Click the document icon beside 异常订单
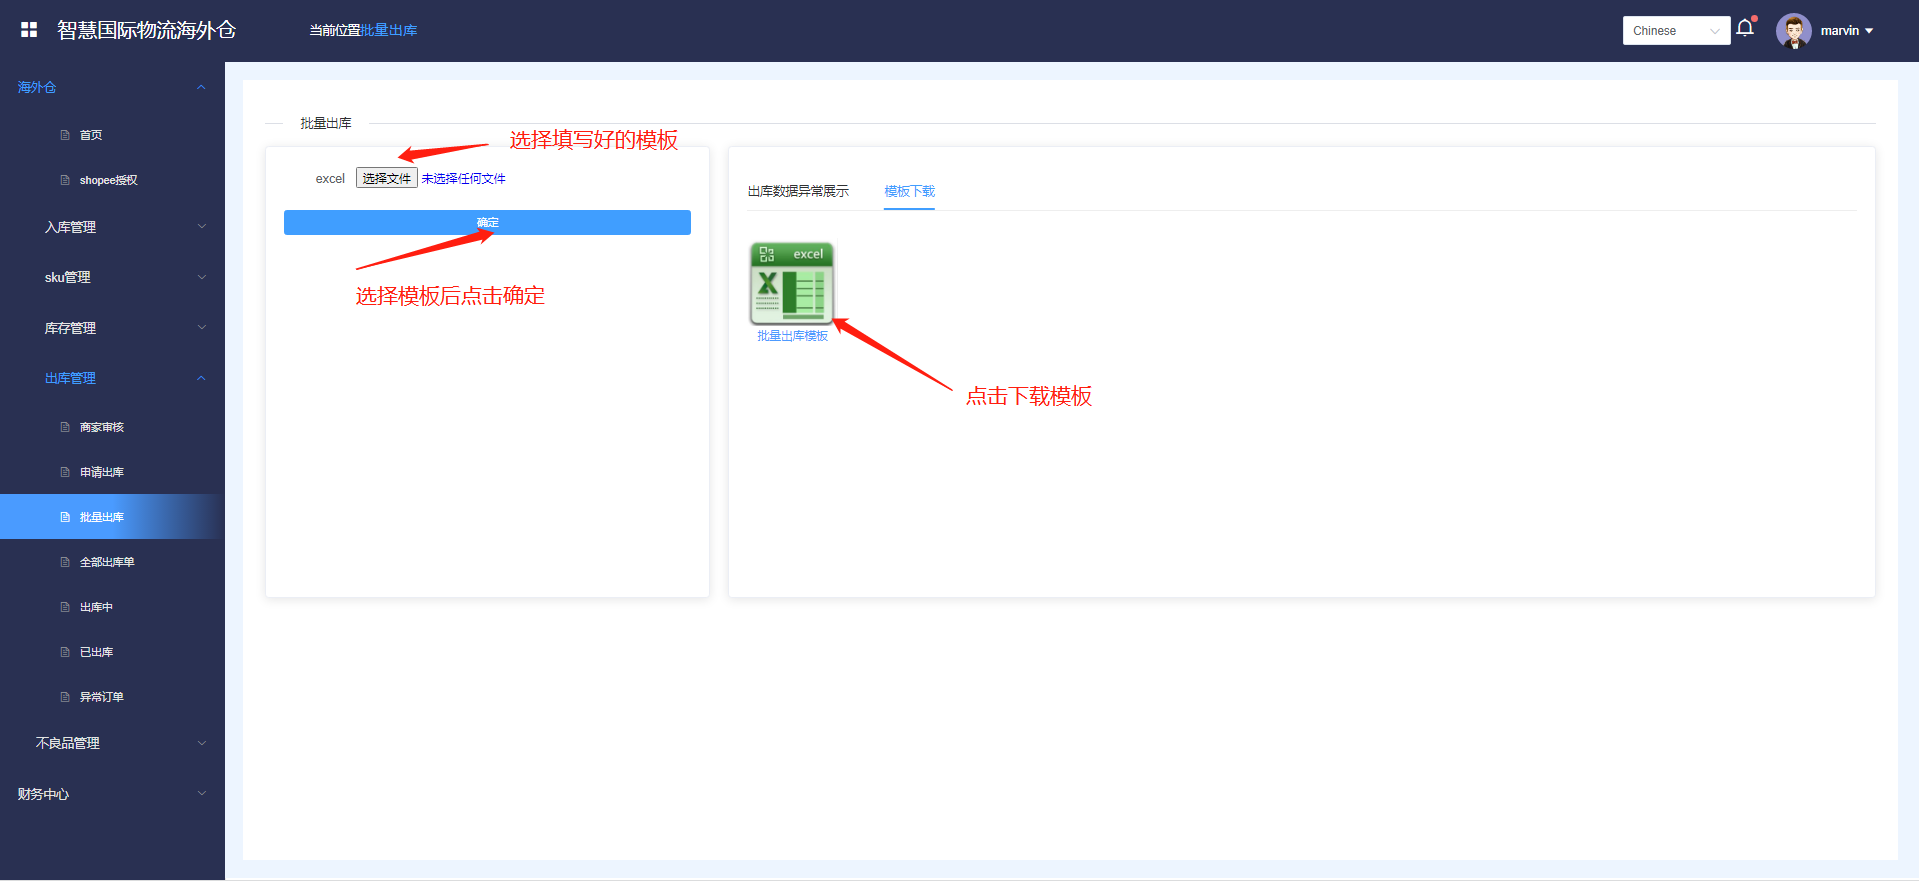The height and width of the screenshot is (883, 1919). 65,697
